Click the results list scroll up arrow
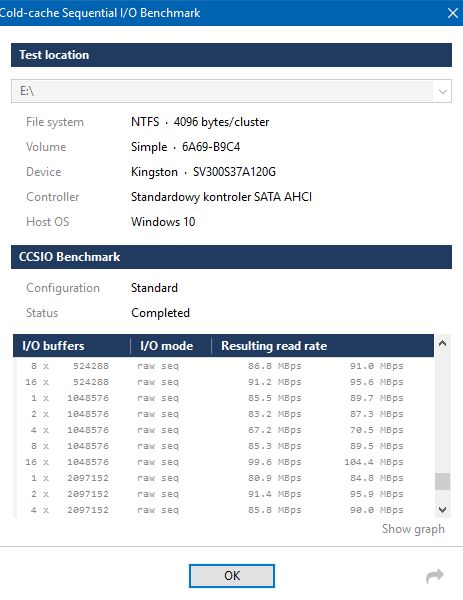This screenshot has width=463, height=600. pyautogui.click(x=442, y=343)
